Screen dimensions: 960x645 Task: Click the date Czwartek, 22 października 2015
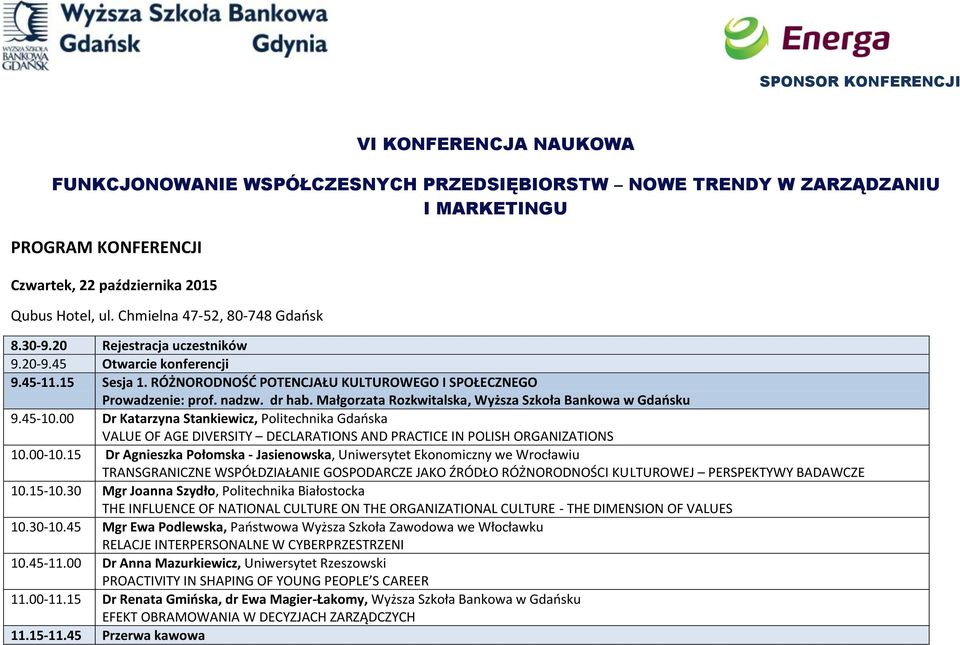pyautogui.click(x=114, y=285)
